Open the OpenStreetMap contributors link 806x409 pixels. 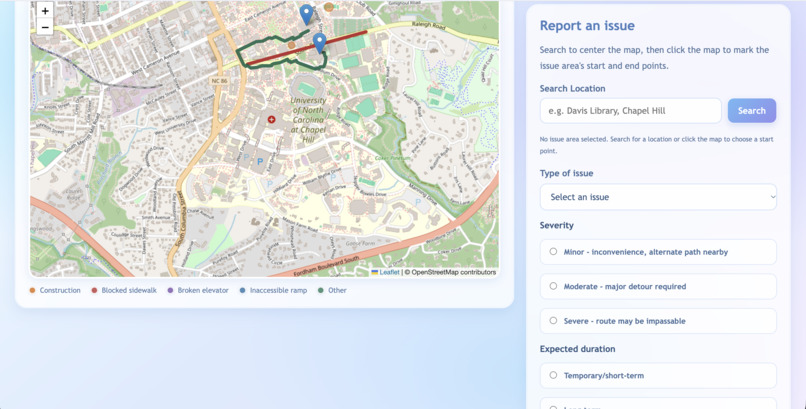[454, 272]
